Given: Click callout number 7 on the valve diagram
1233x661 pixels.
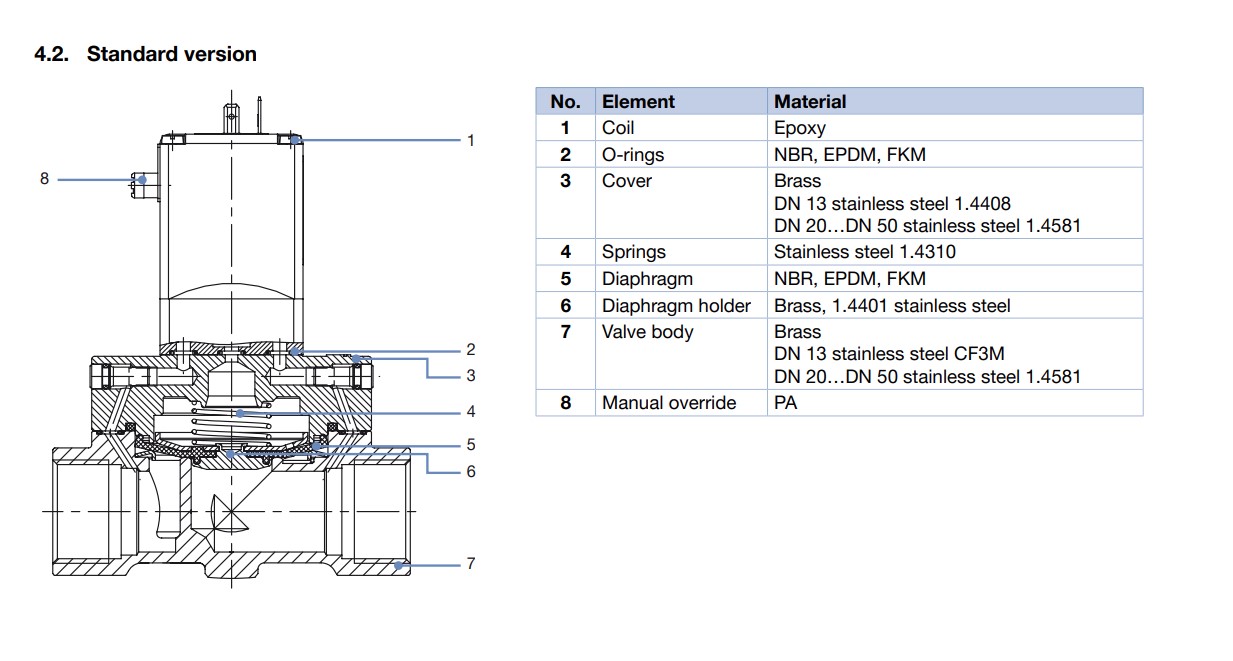Looking at the screenshot, I should point(471,564).
